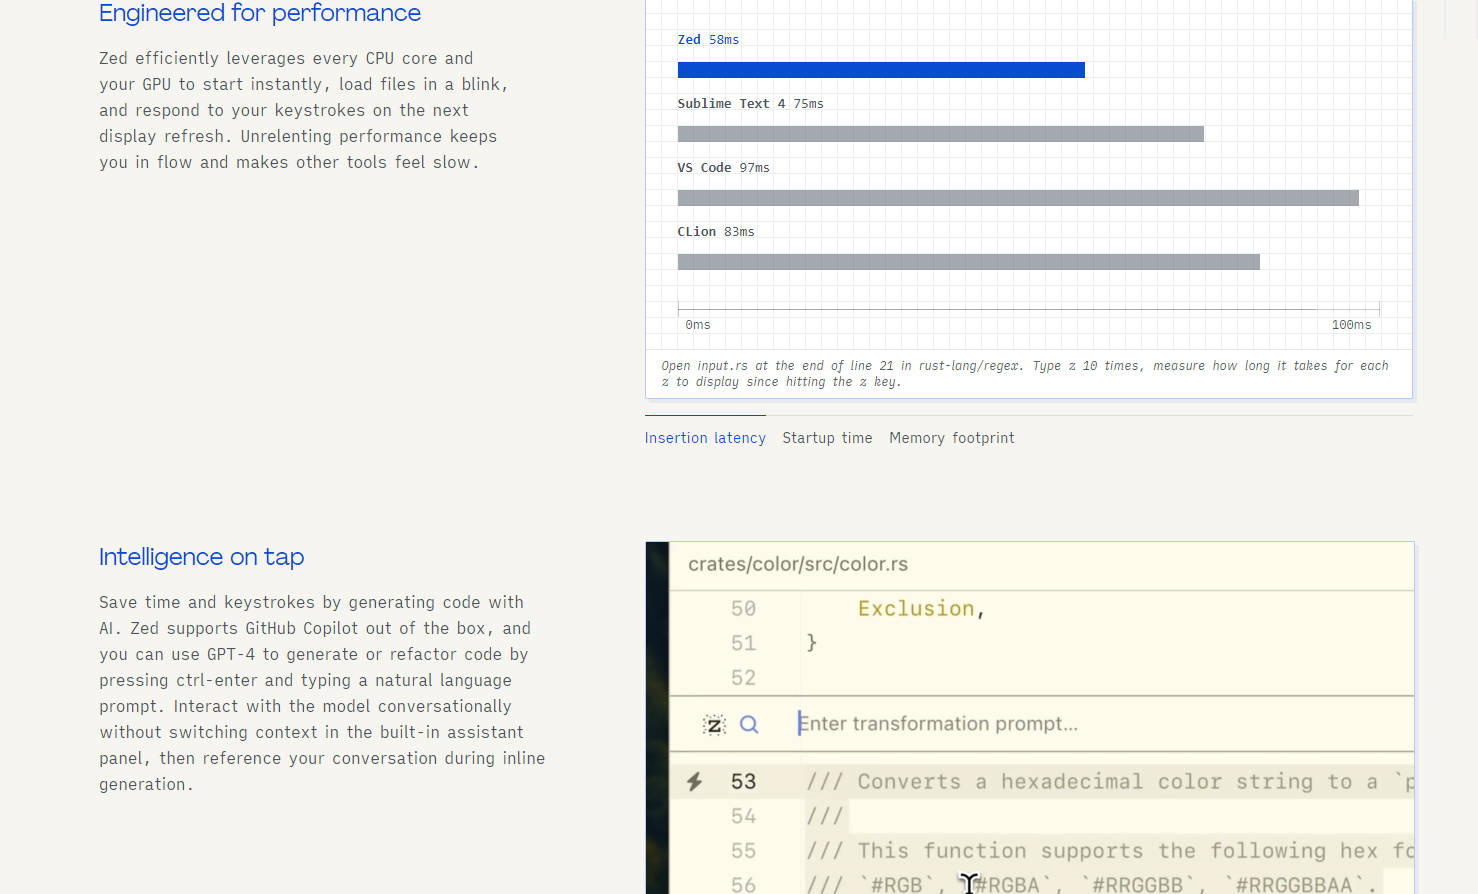Click line number 53 in the editor
Image resolution: width=1478 pixels, height=894 pixels.
pos(743,782)
